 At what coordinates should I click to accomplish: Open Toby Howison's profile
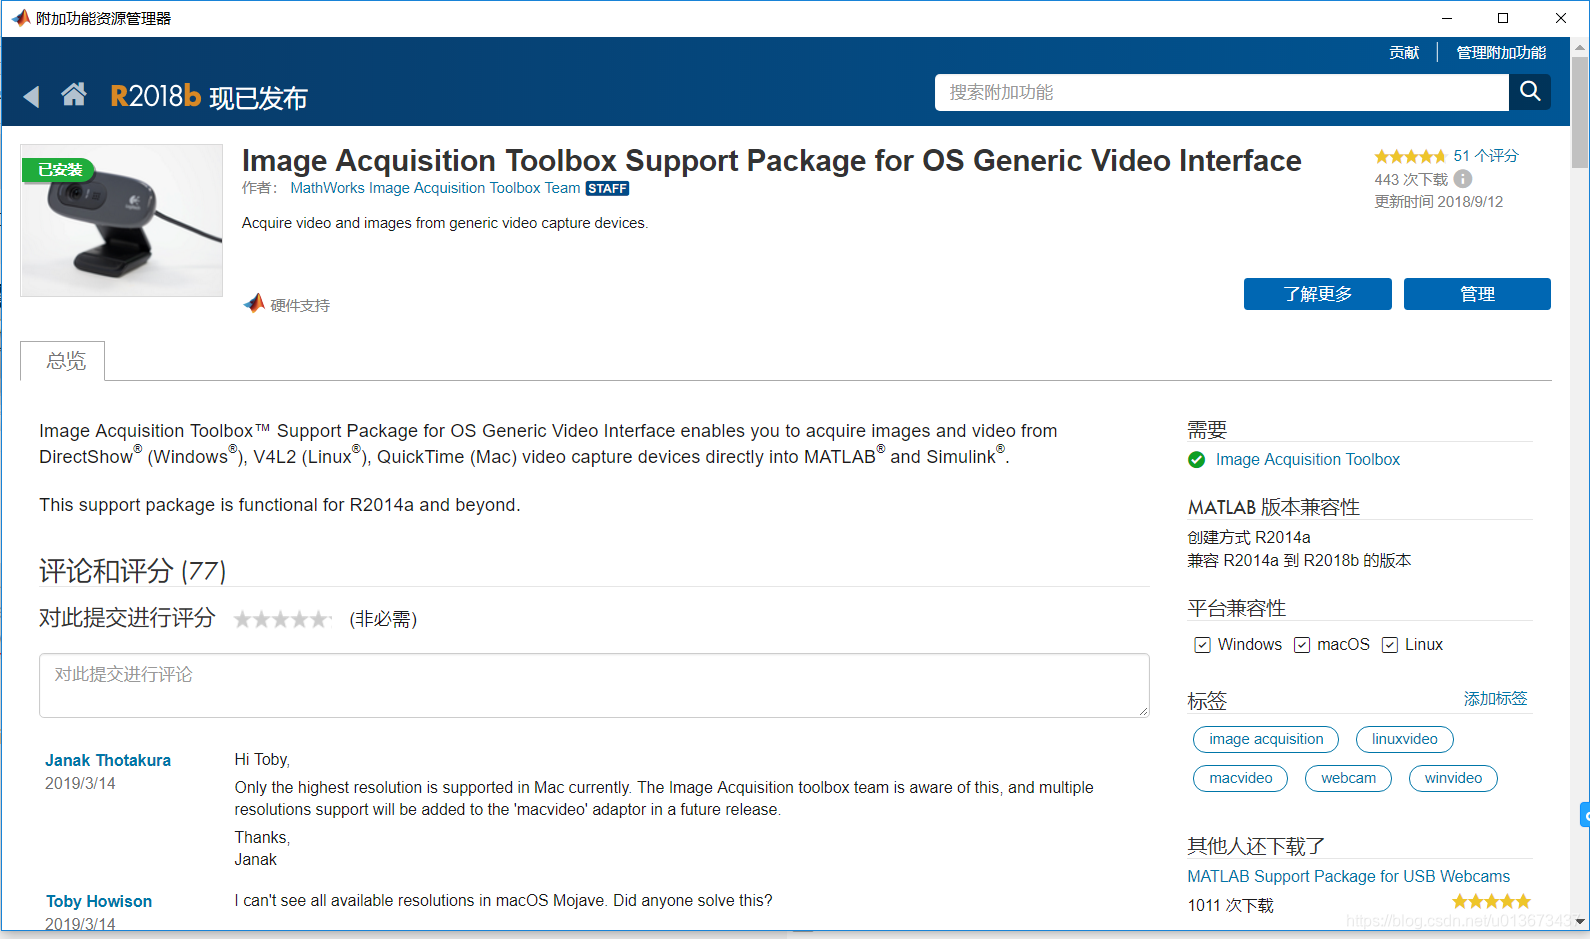click(x=99, y=901)
